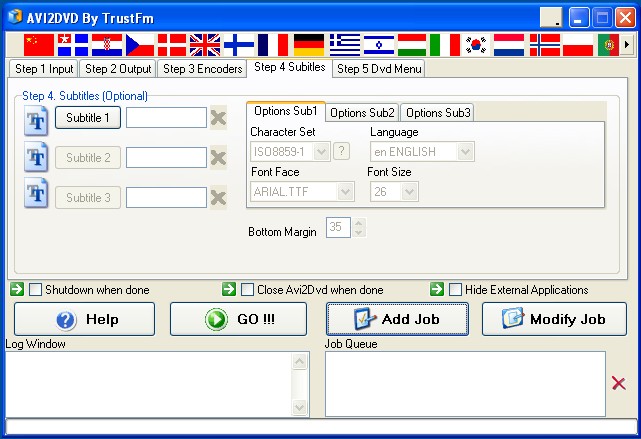
Task: Click the text file icon beside Subtitle 2
Action: 36,157
